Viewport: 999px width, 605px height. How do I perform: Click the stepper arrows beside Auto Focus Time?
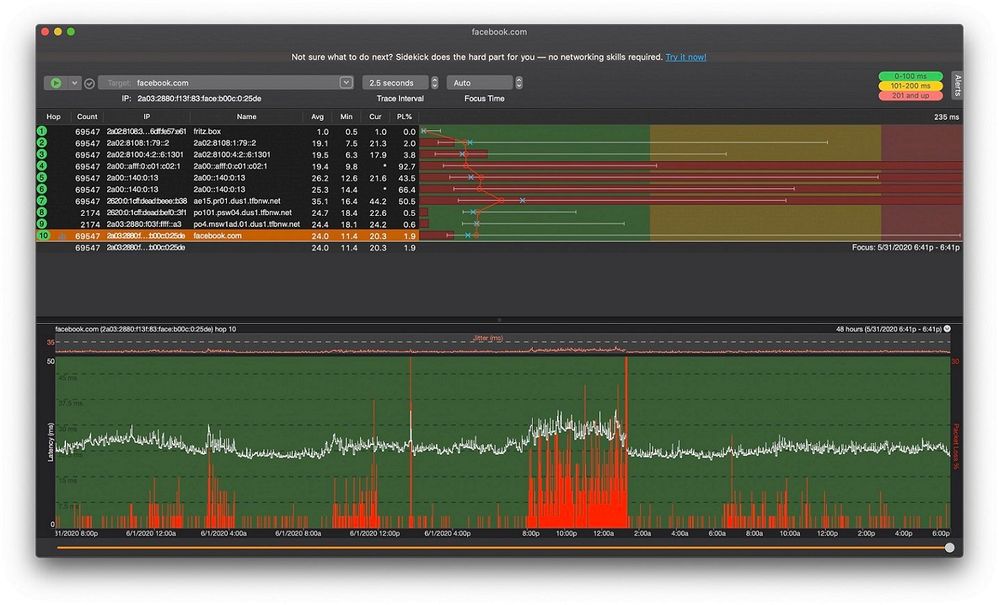[x=519, y=83]
